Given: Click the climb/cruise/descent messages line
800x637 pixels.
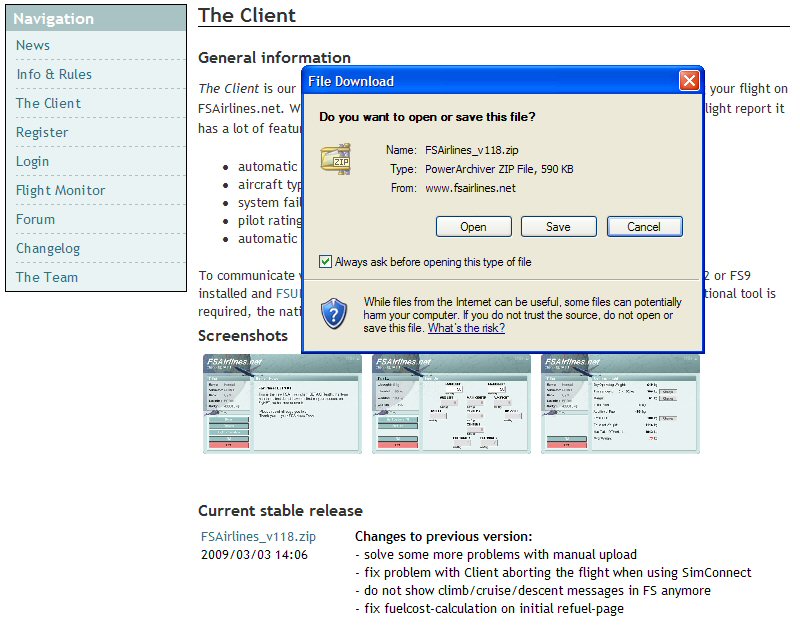Looking at the screenshot, I should [x=533, y=591].
